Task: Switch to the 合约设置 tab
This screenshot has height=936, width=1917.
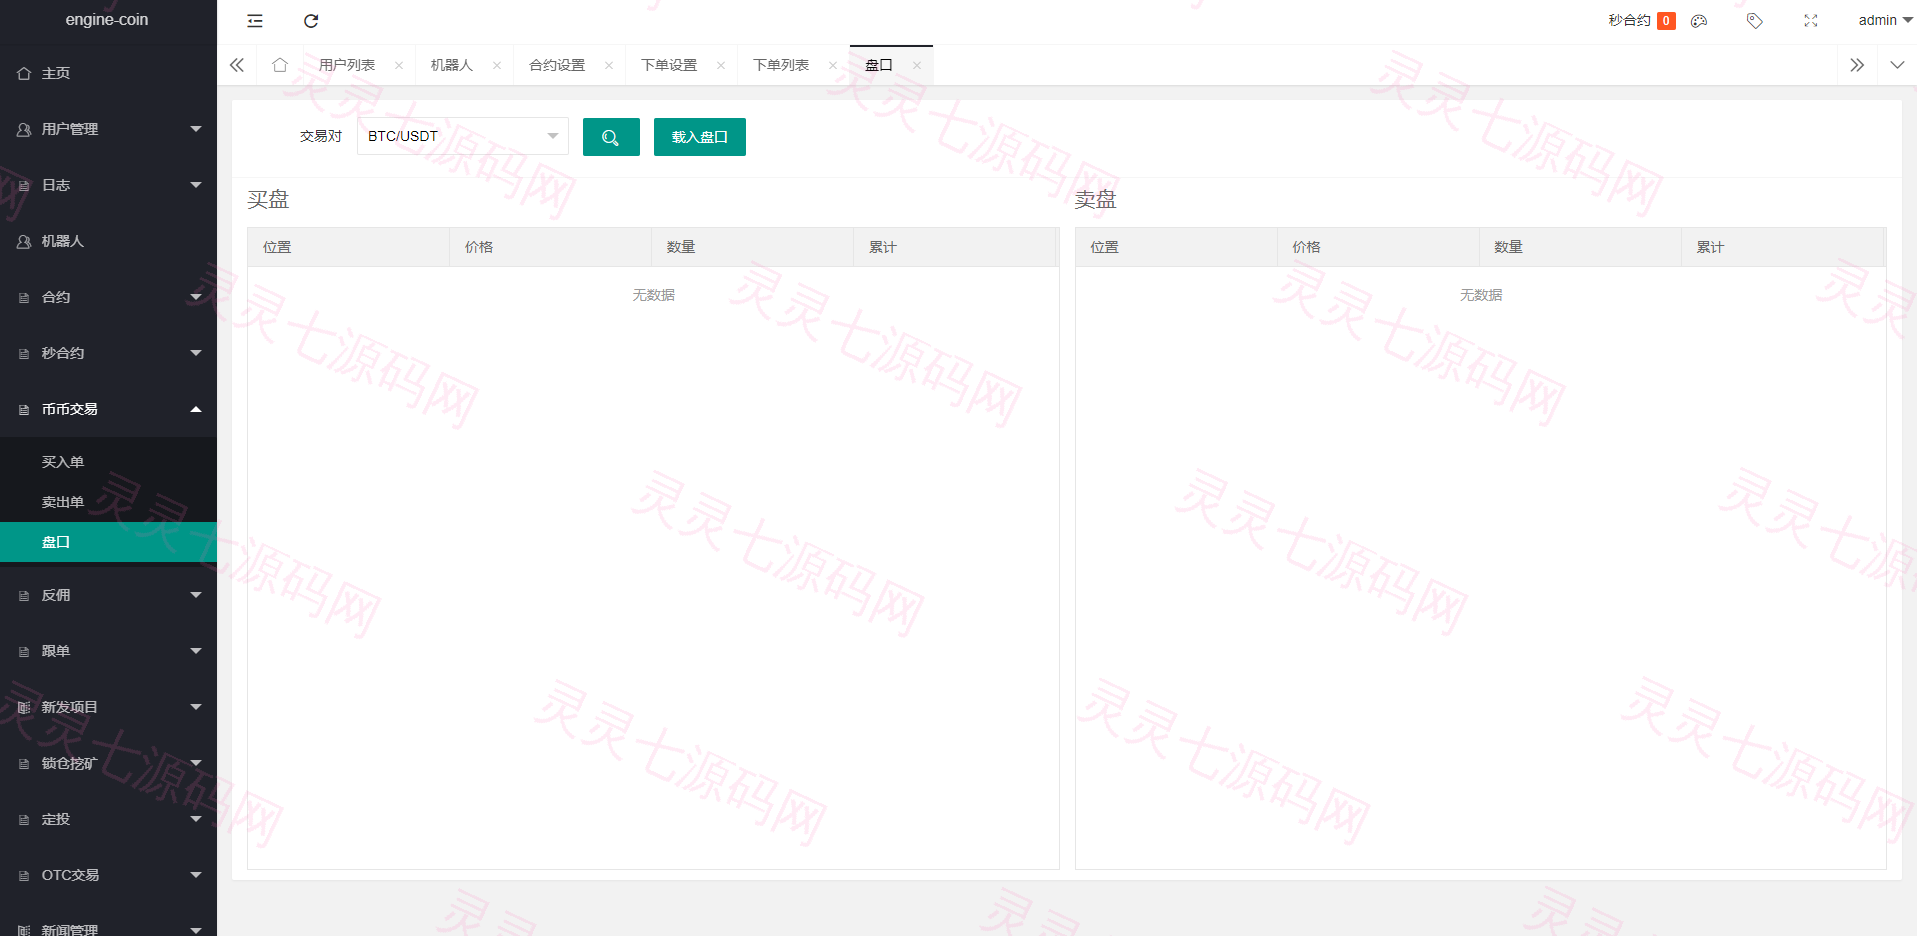Action: click(557, 65)
